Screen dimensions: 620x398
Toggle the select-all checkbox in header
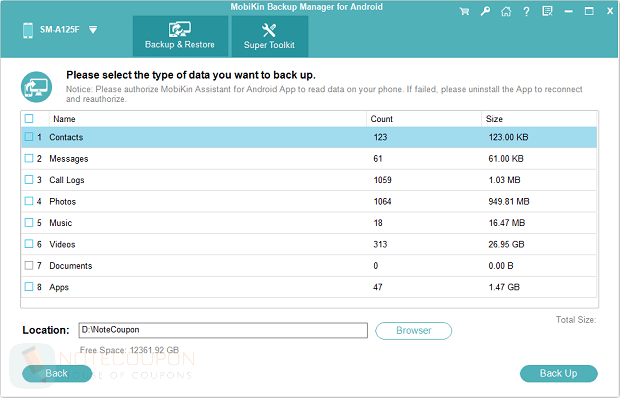tap(29, 119)
